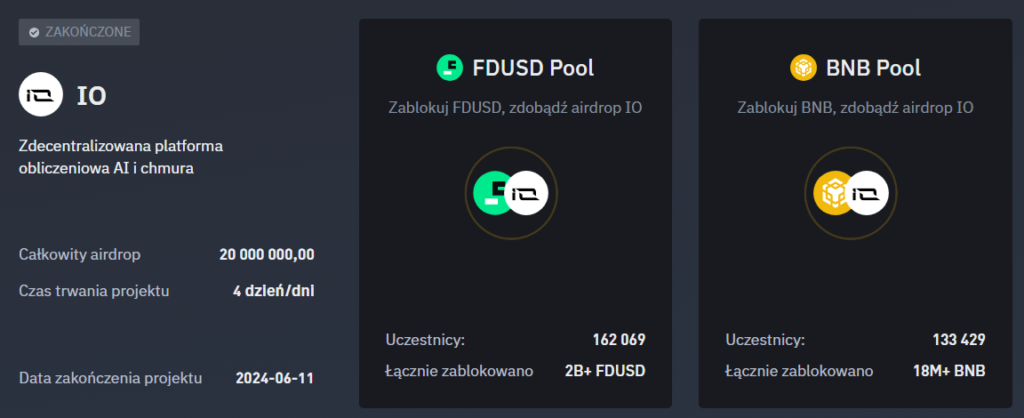Click the project duration value 4 dzień/dni

coord(273,292)
